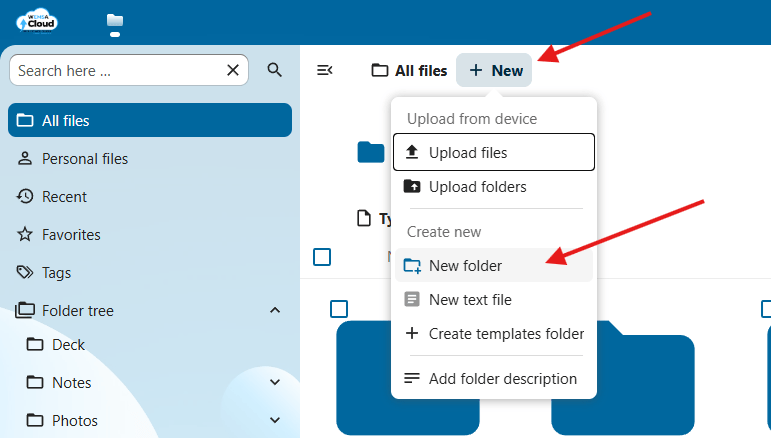This screenshot has height=438, width=771.
Task: Open the second large folder thumbnail
Action: pos(623,378)
